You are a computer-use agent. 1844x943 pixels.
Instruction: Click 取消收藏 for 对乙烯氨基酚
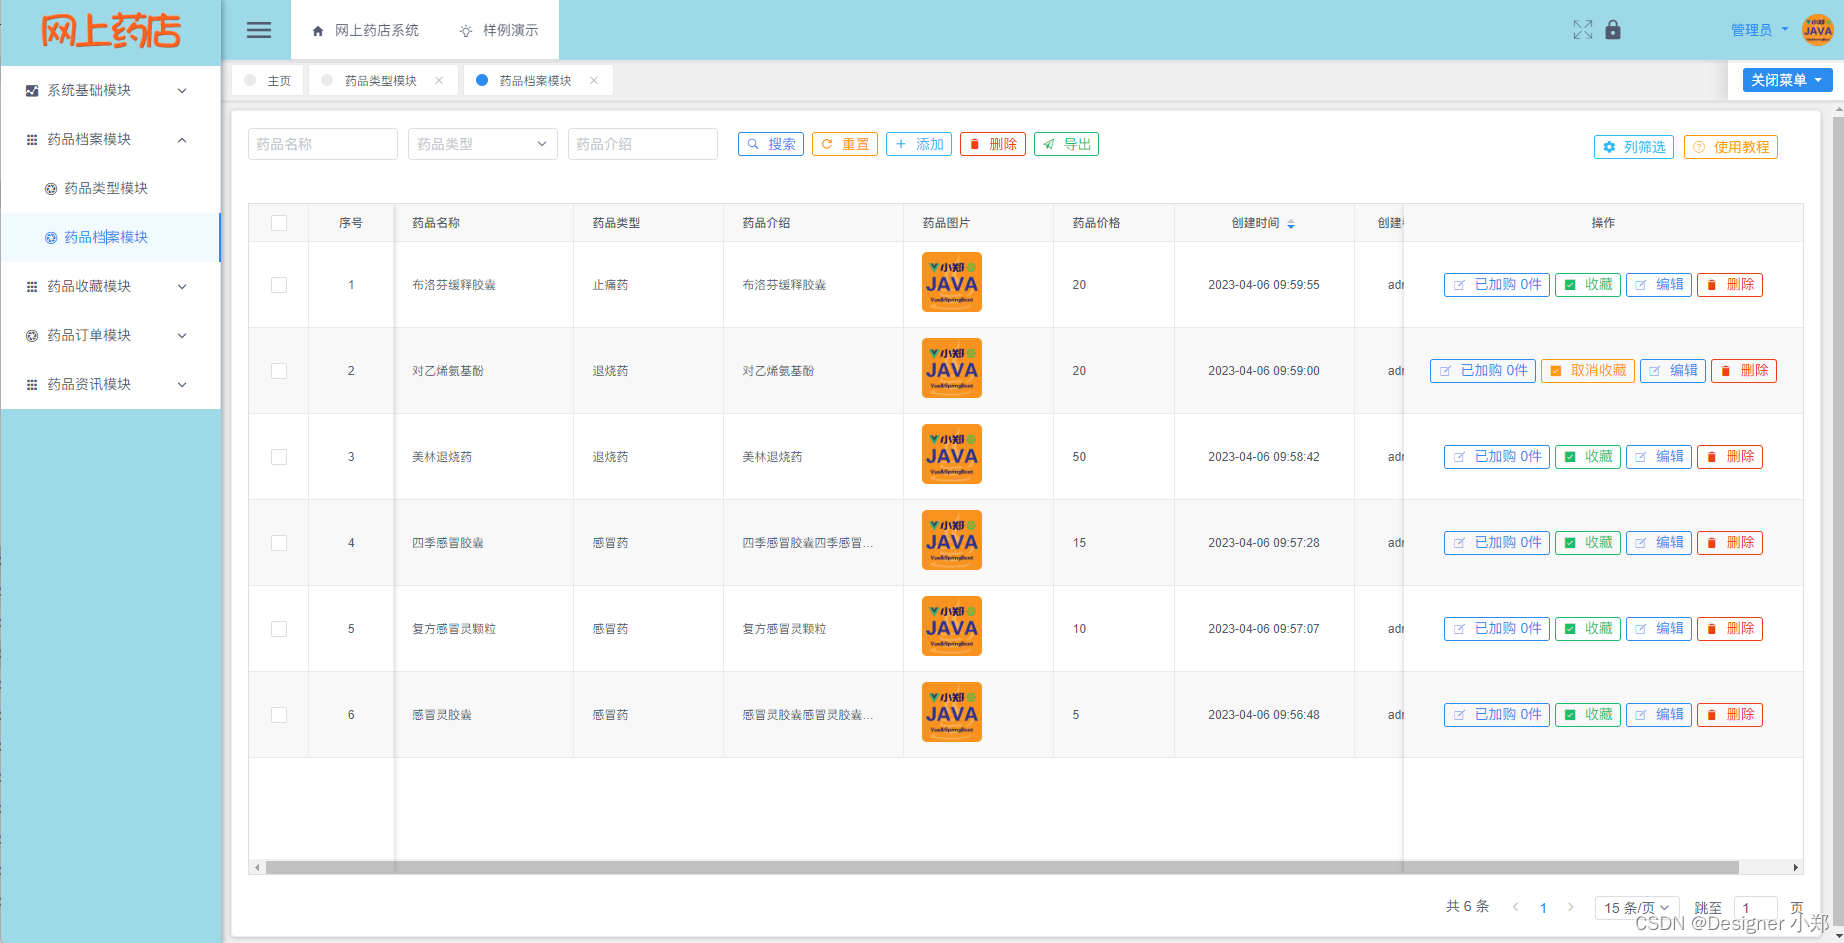tap(1588, 371)
